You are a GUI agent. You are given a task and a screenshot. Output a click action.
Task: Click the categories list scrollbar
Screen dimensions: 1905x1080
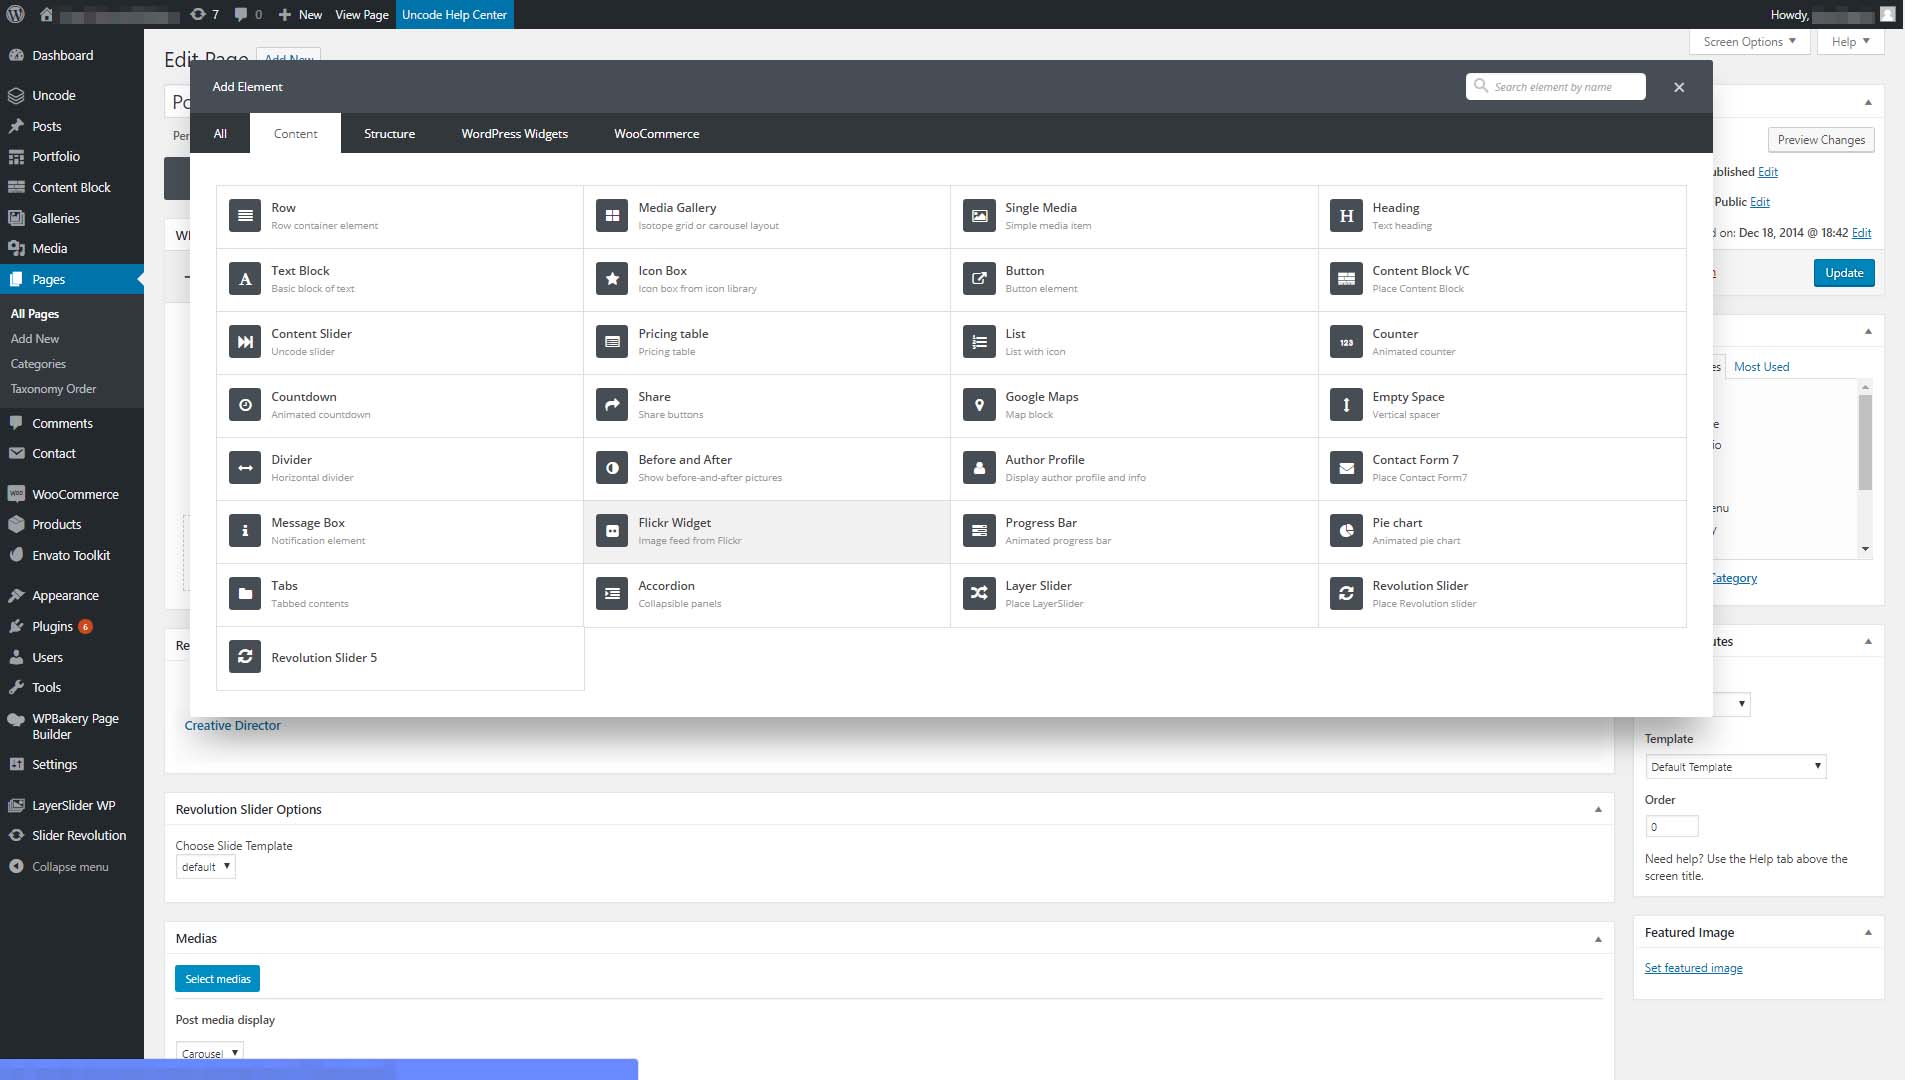tap(1864, 442)
